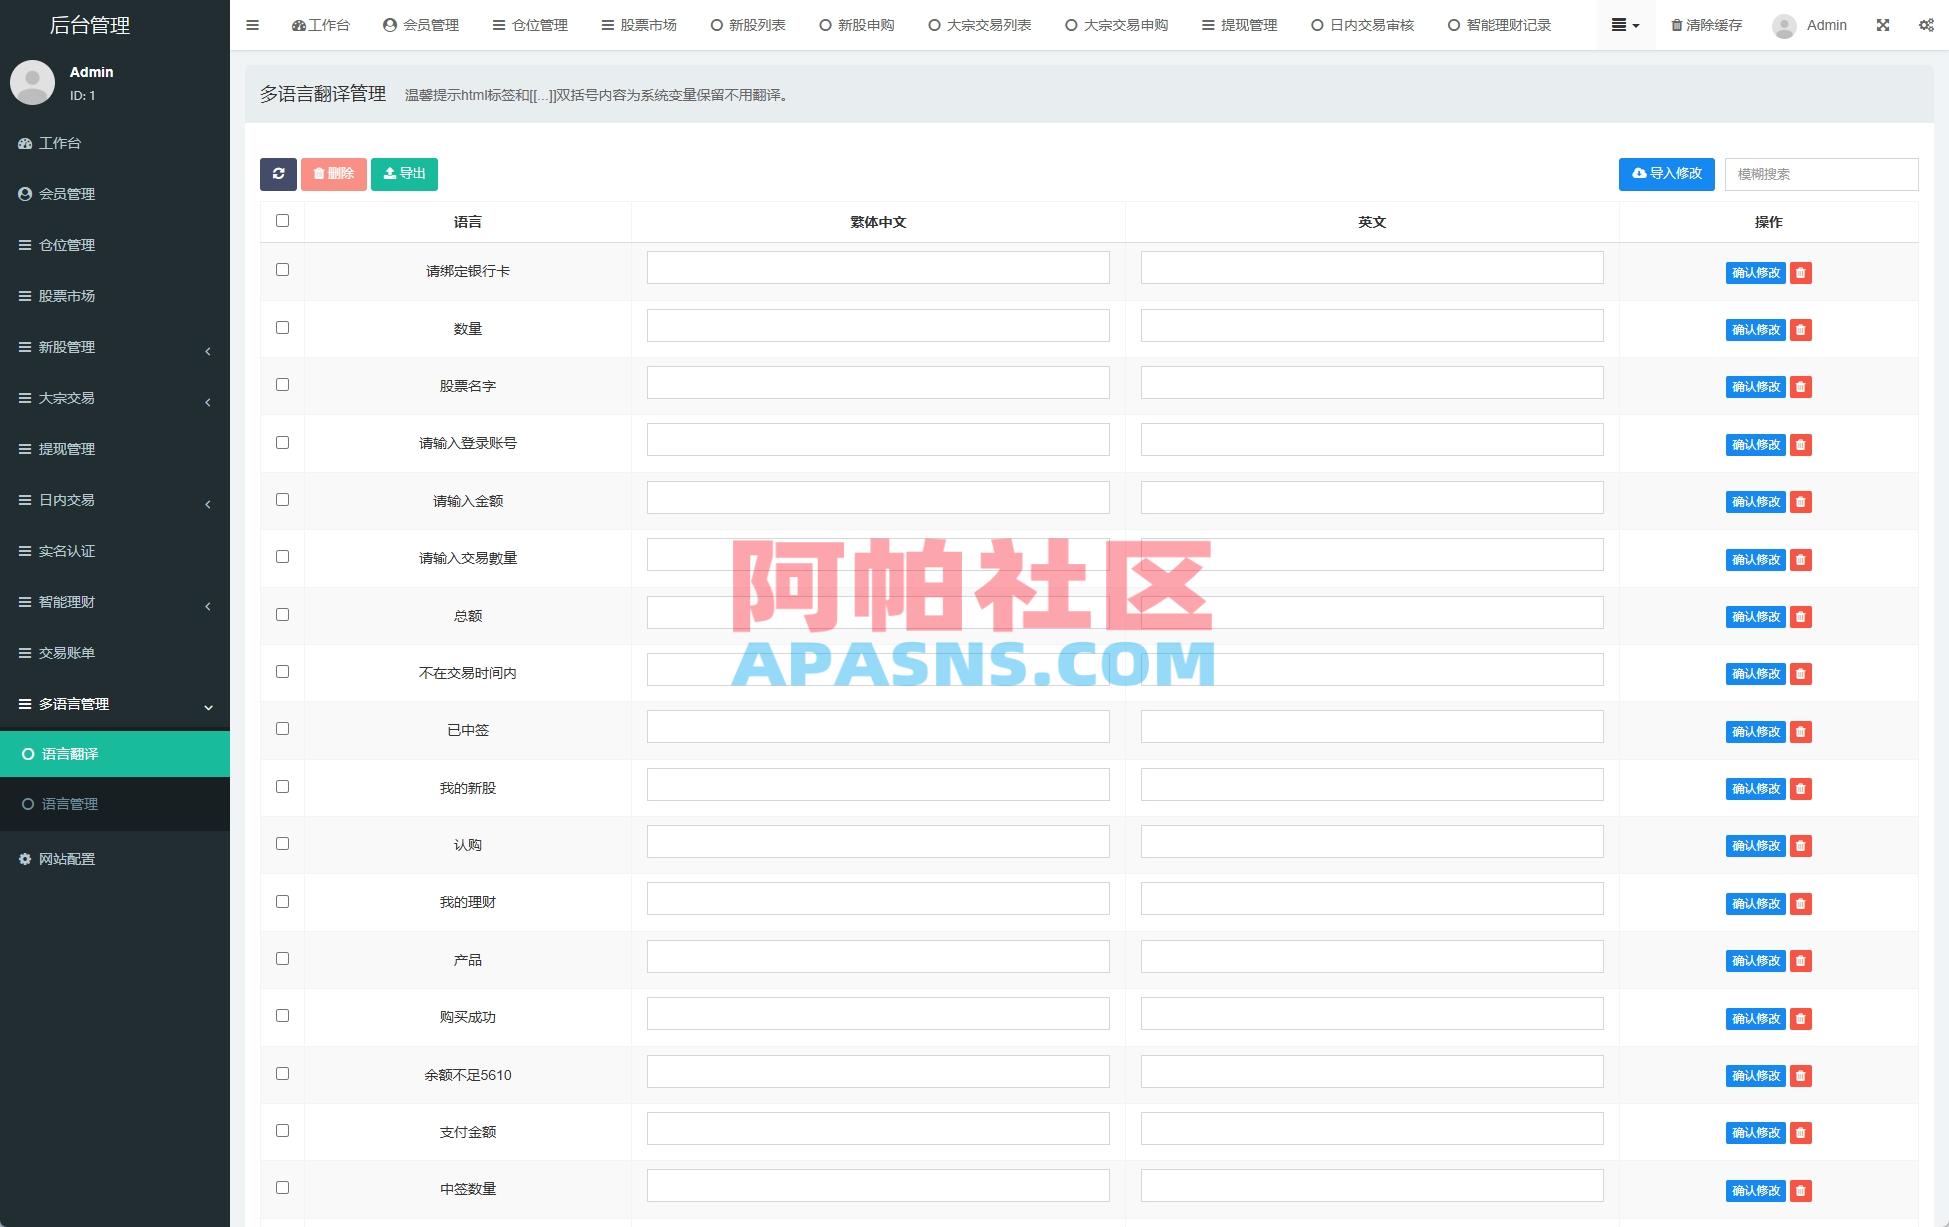Tick the checkbox beside 购买成功
Viewport: 1949px width, 1227px height.
point(281,1015)
